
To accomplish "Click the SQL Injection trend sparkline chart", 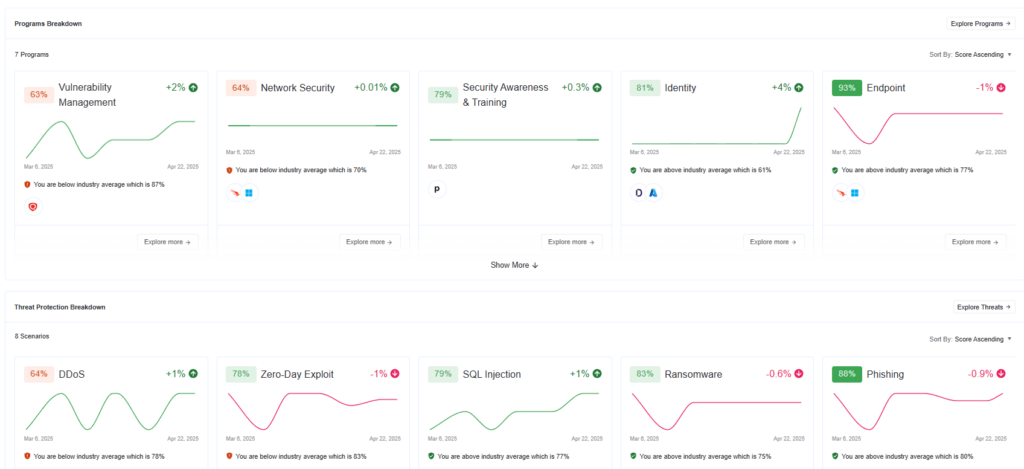I will coord(515,412).
